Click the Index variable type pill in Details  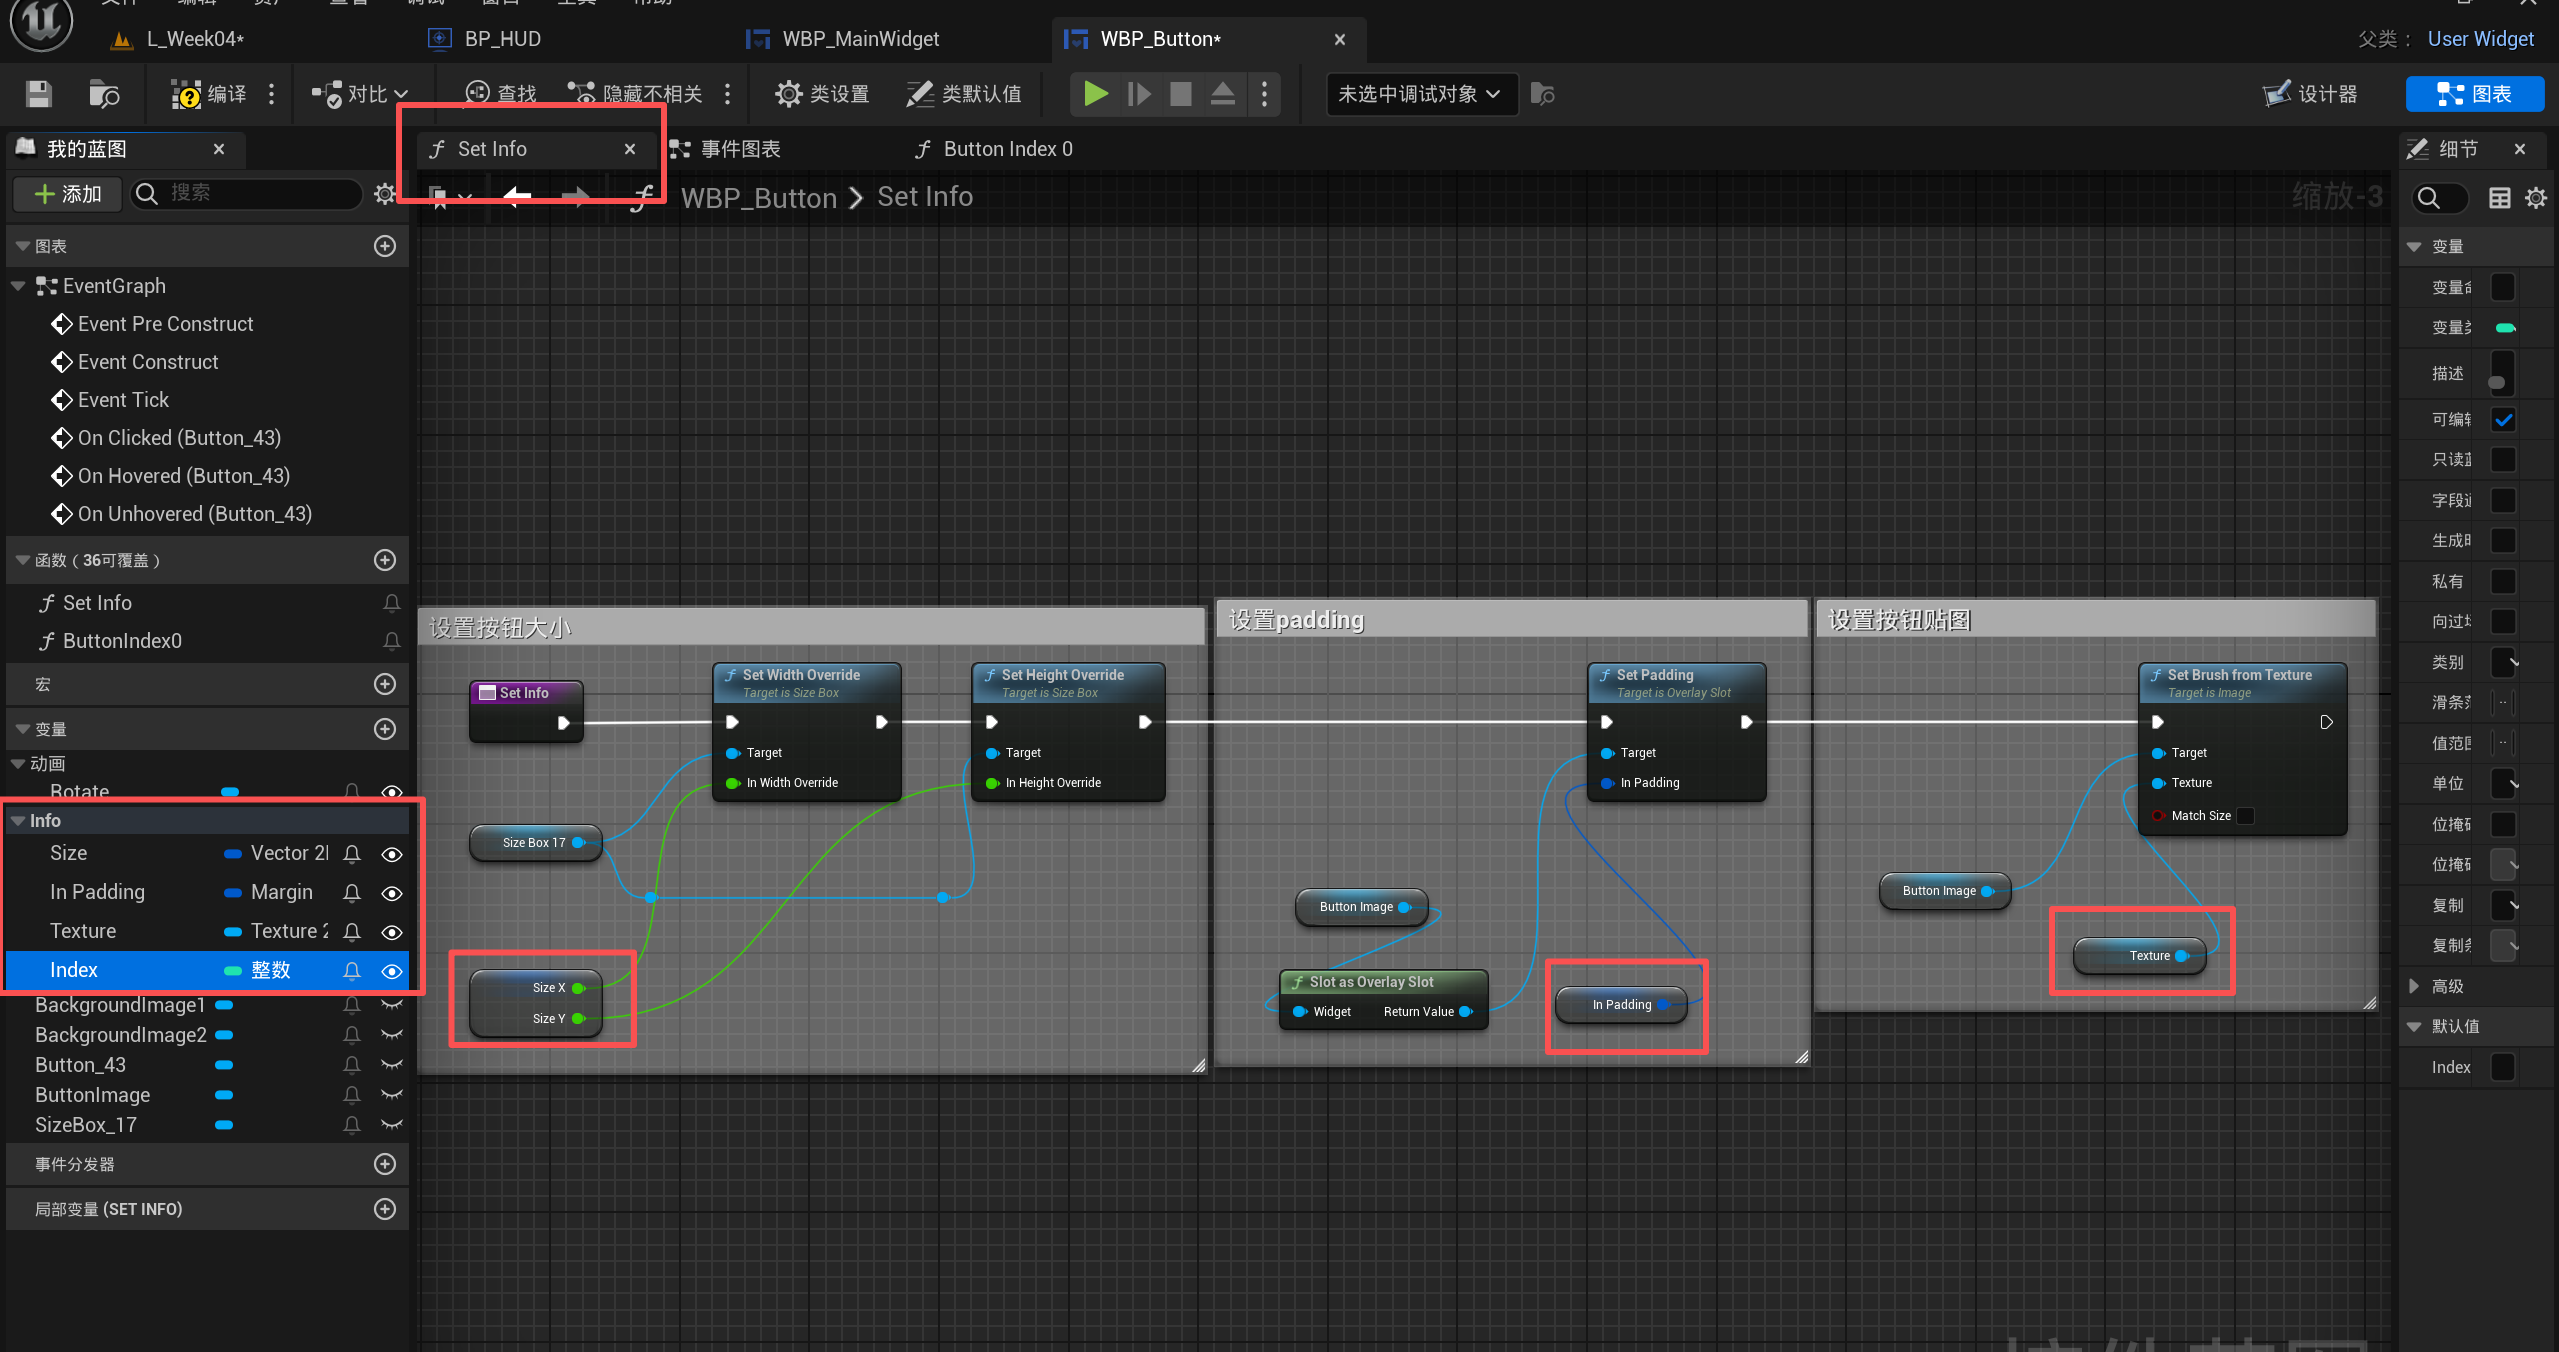(x=2503, y=327)
